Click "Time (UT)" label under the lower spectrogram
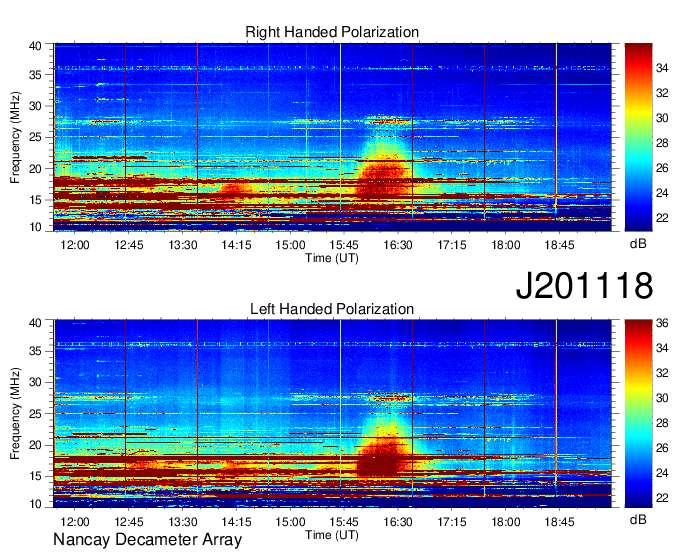 point(332,535)
